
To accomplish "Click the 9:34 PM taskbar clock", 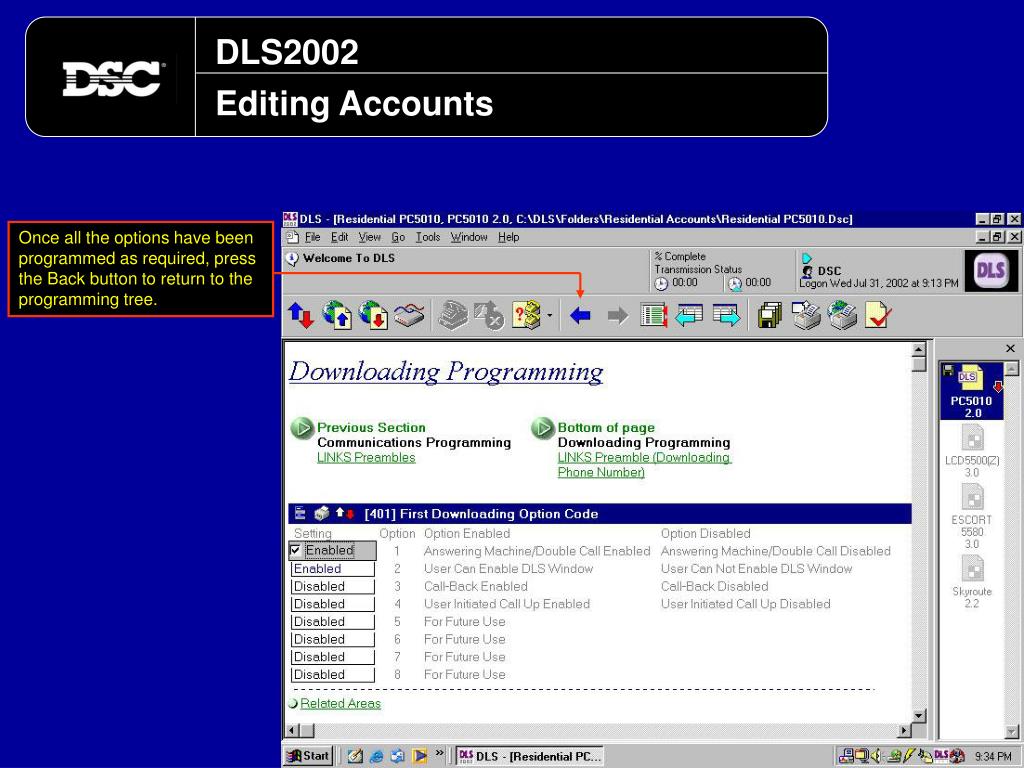I will [993, 756].
